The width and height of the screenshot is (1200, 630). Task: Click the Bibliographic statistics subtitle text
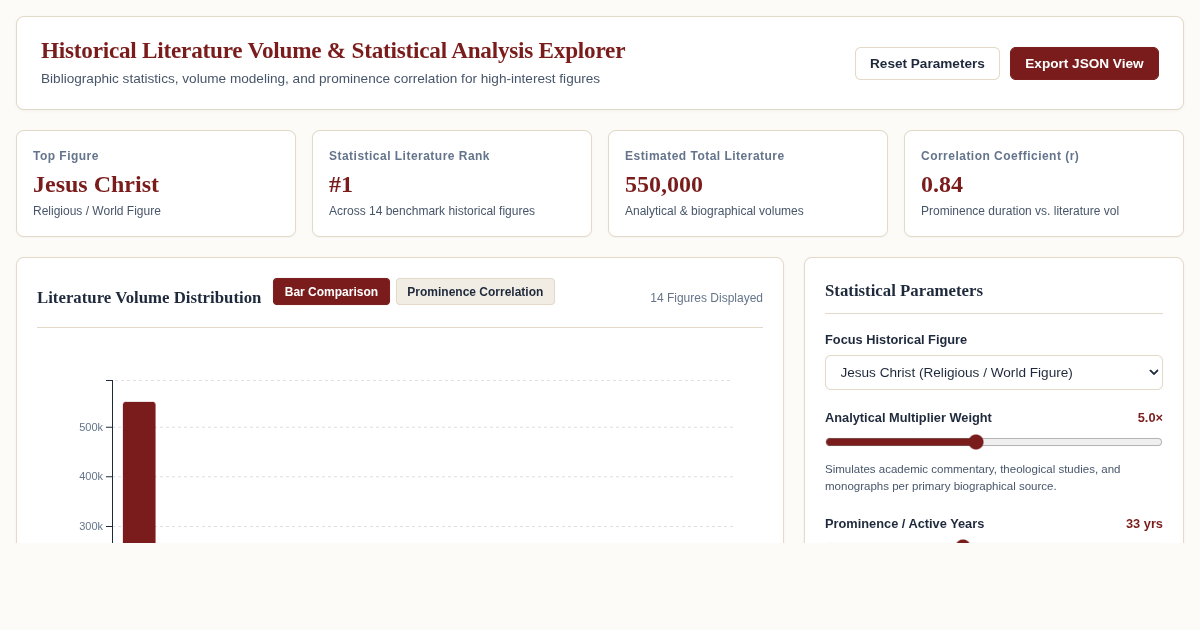click(x=320, y=78)
